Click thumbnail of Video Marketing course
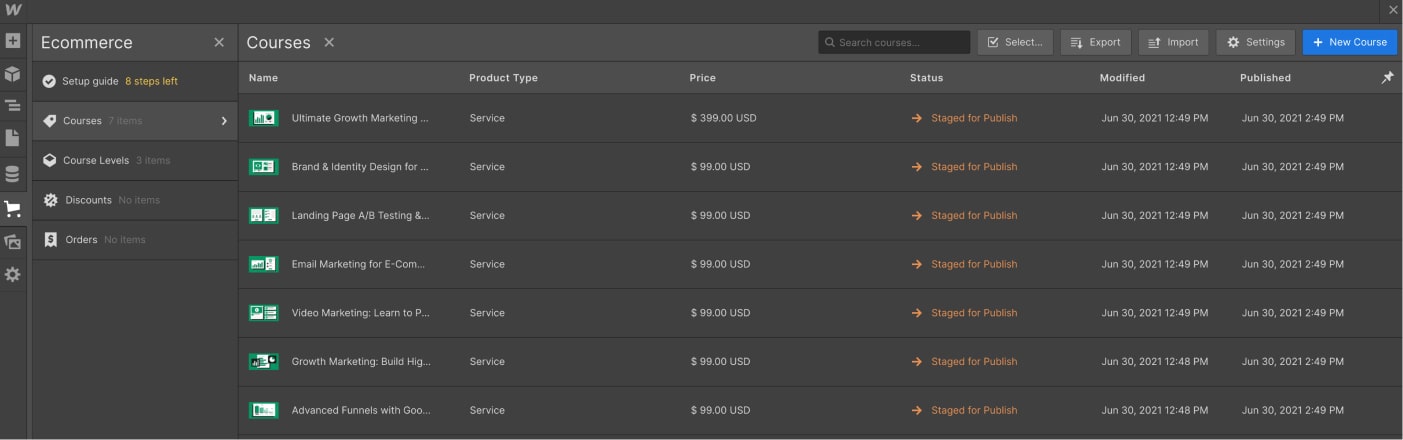Viewport: 1403px width, 440px height. pyautogui.click(x=264, y=313)
